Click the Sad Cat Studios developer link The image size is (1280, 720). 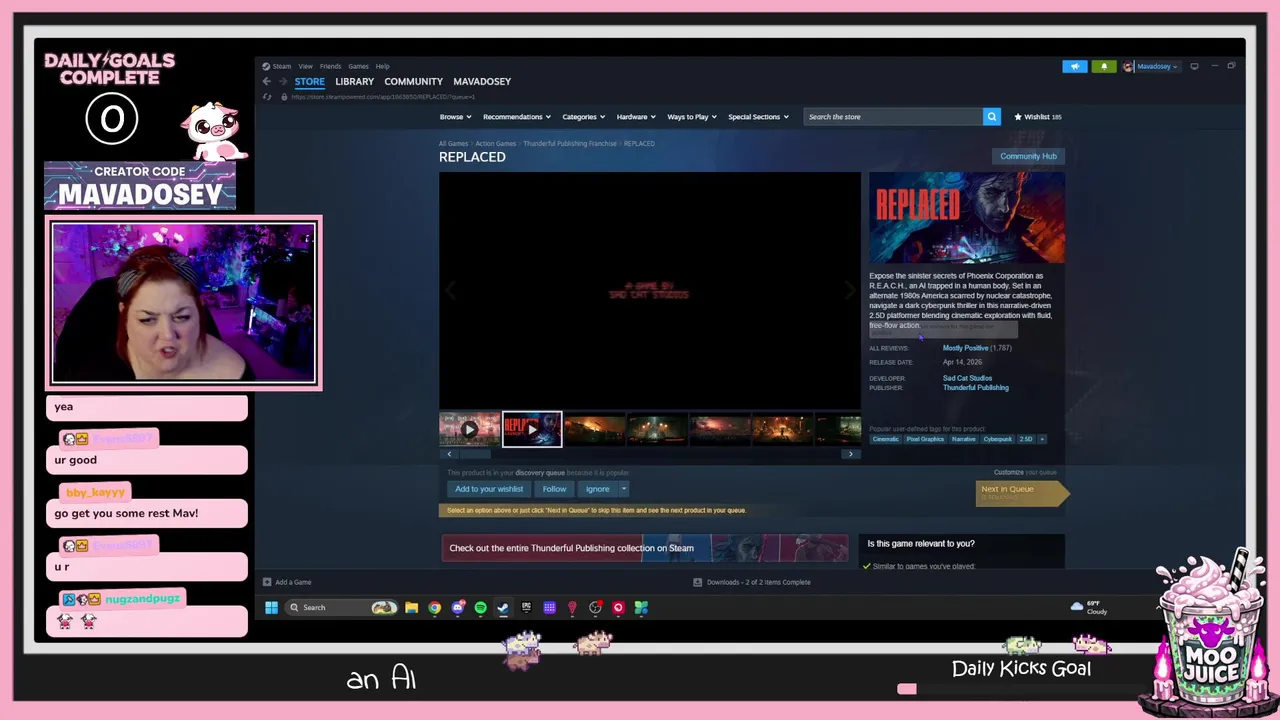click(967, 378)
